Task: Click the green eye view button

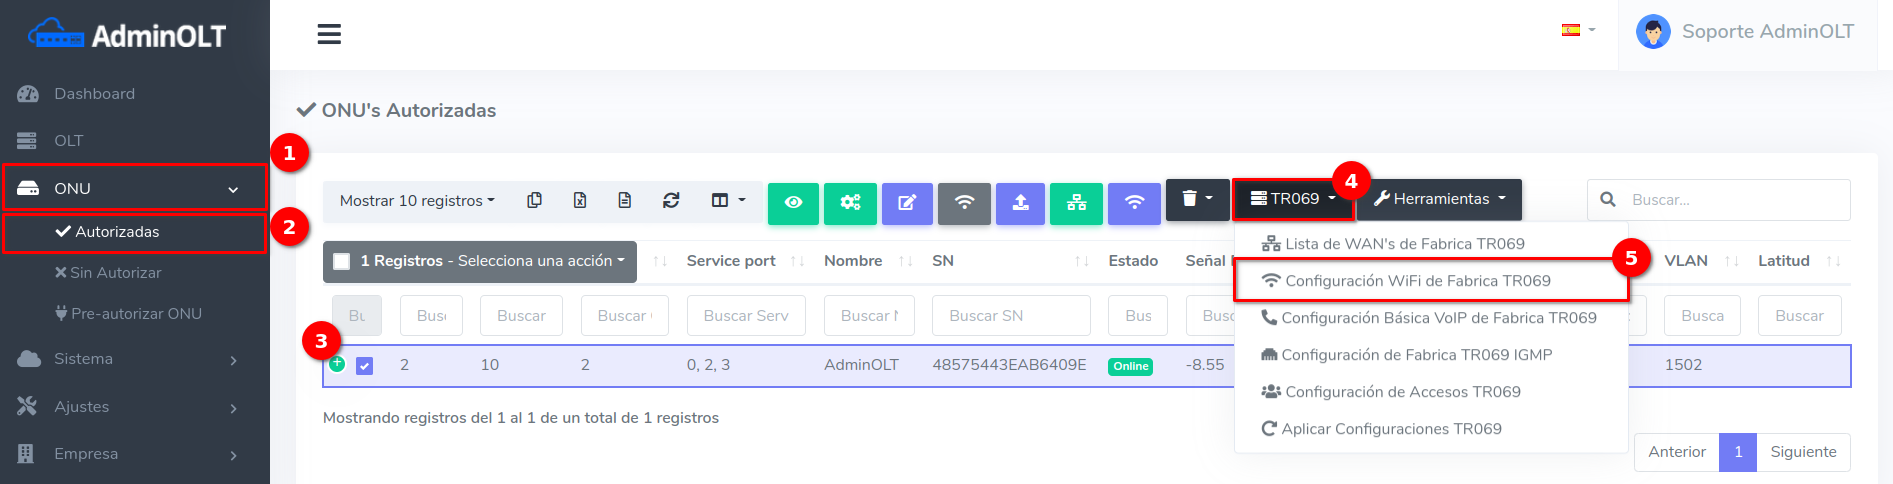Action: pyautogui.click(x=793, y=202)
